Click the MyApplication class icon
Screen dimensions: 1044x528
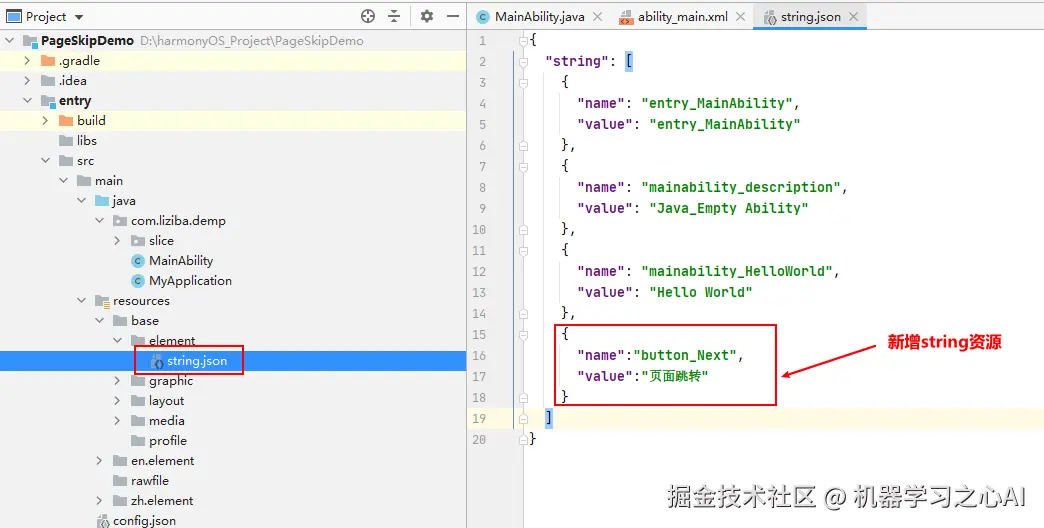point(138,281)
